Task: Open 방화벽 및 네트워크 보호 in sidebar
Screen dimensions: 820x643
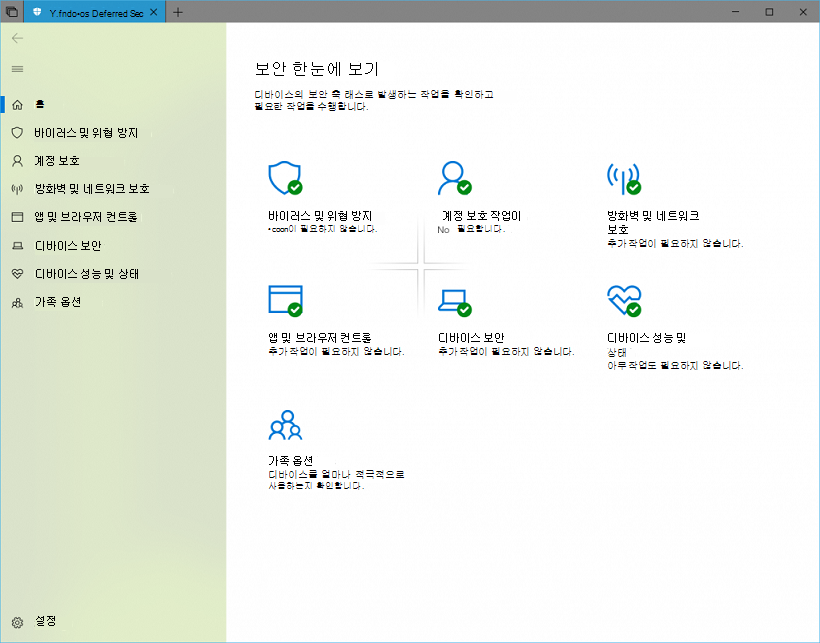Action: click(x=91, y=188)
